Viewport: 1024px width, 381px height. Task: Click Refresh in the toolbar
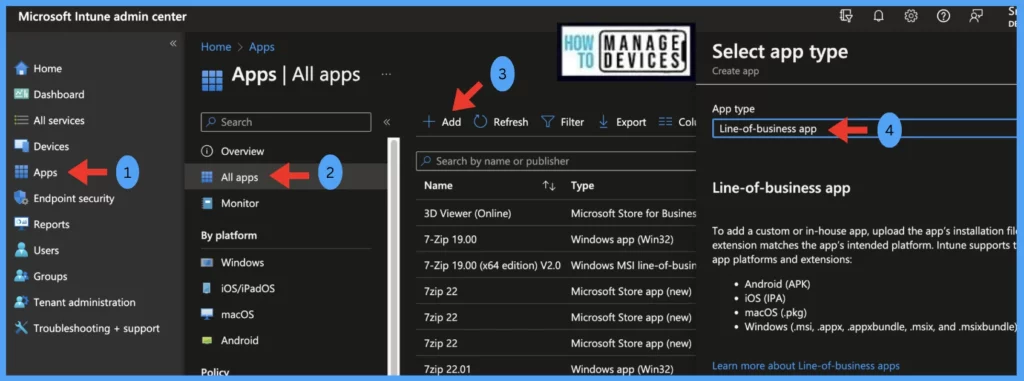coord(501,122)
